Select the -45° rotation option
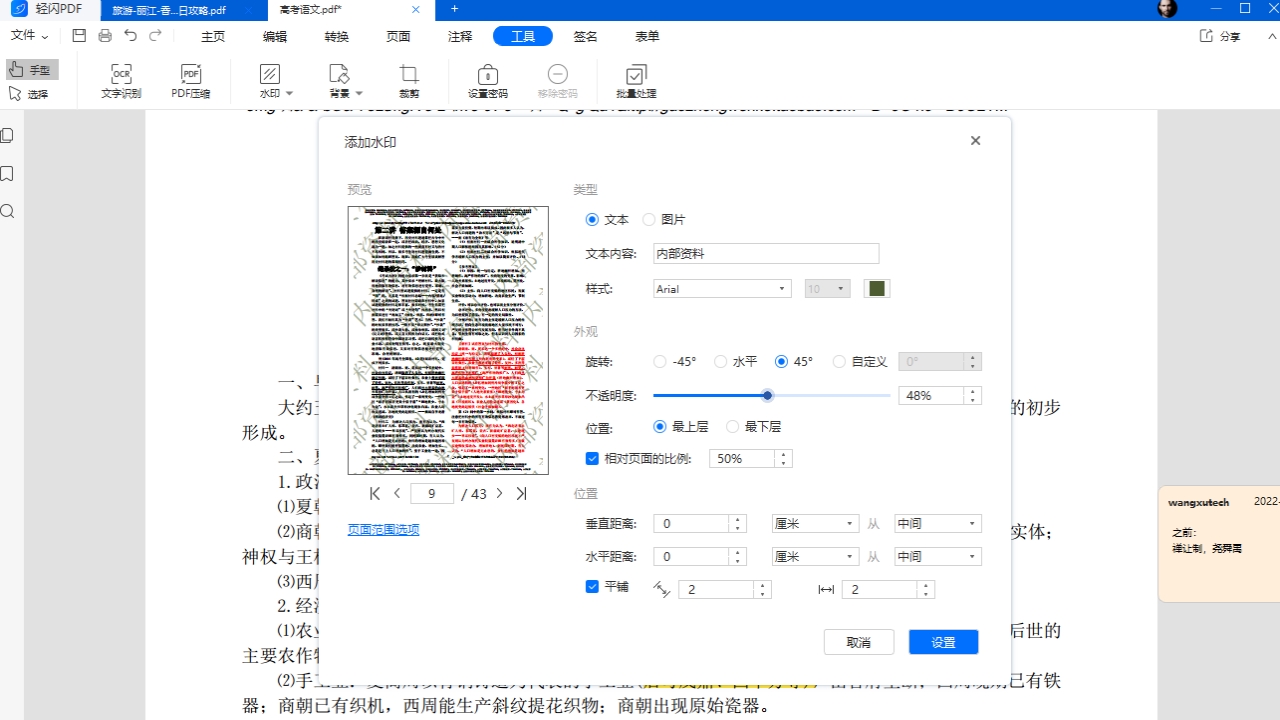The image size is (1280, 720). point(659,361)
